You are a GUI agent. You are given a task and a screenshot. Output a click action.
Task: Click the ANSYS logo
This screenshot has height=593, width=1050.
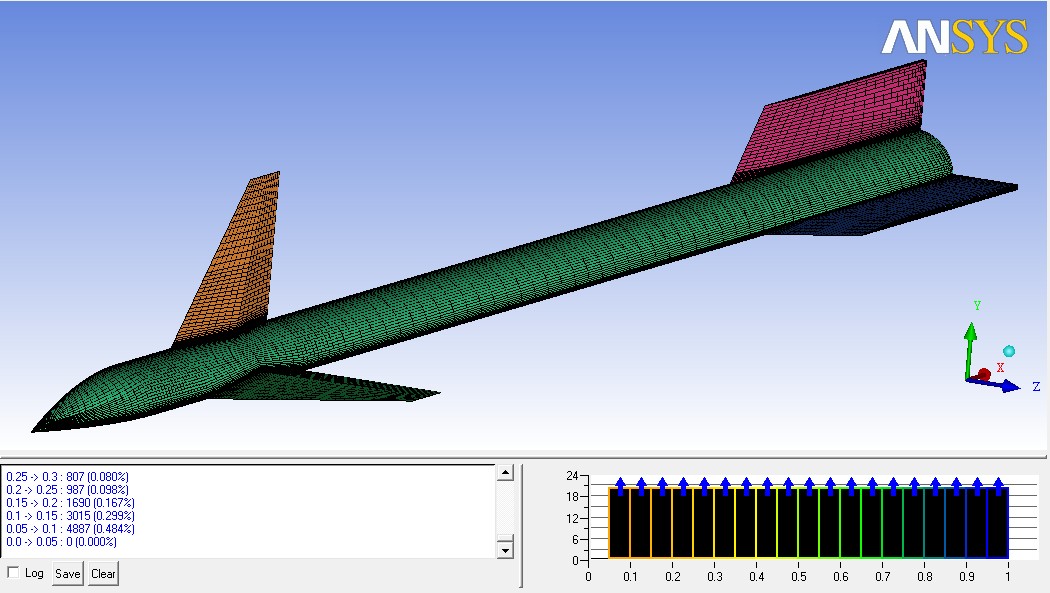tap(954, 37)
